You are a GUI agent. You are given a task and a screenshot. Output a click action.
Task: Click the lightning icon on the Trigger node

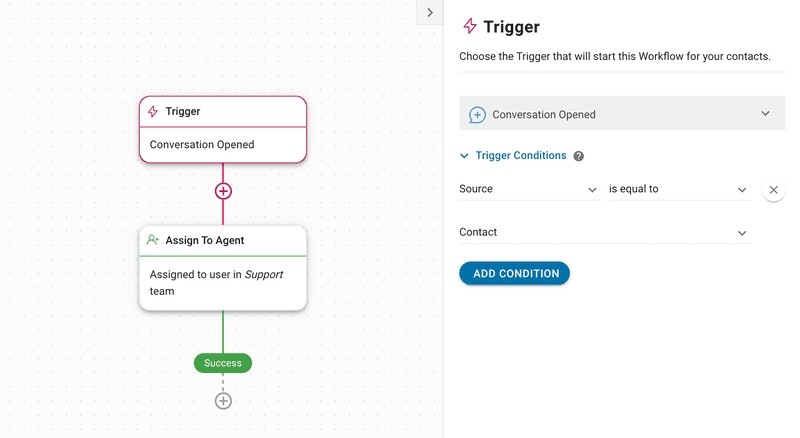click(x=152, y=112)
